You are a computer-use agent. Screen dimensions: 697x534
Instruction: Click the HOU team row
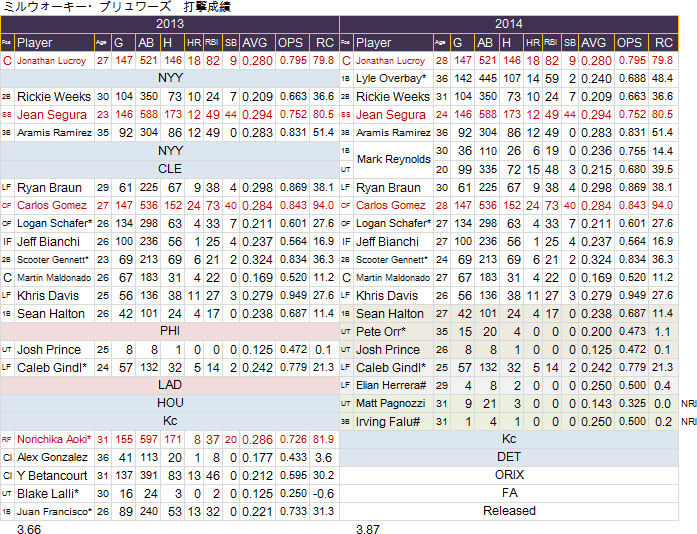coord(170,403)
